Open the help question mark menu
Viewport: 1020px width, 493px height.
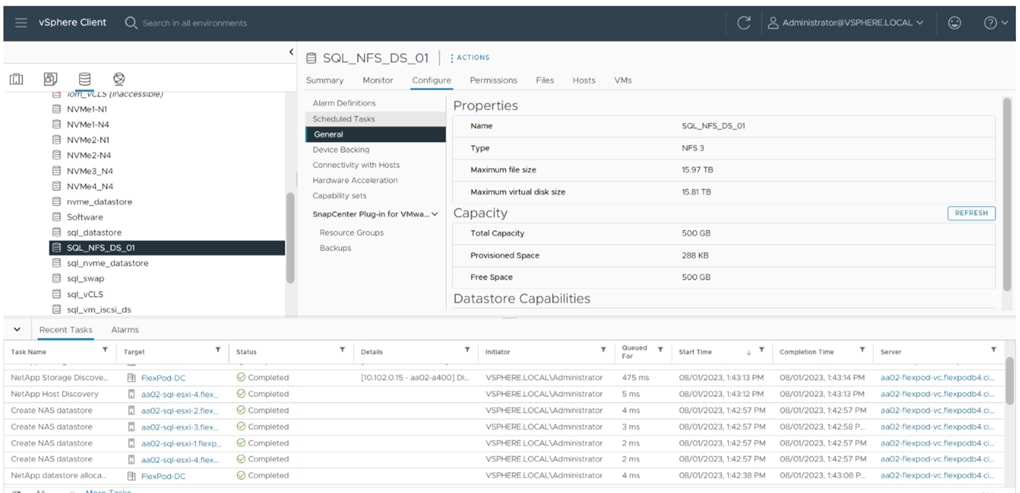(x=995, y=23)
